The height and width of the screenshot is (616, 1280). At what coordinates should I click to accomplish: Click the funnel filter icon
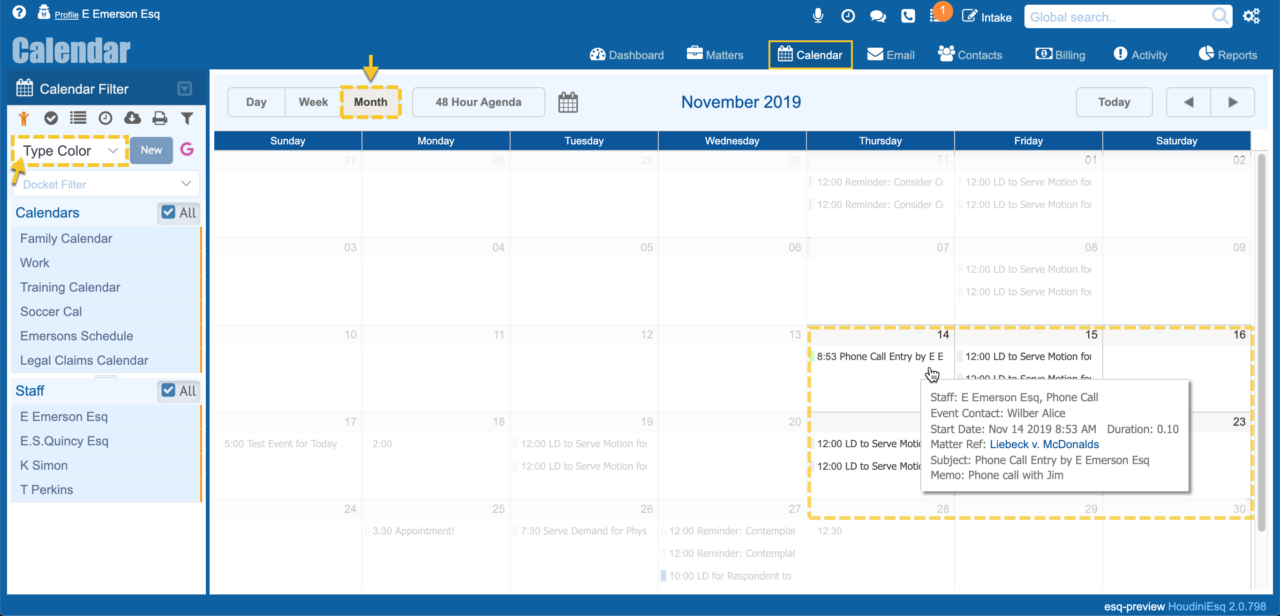click(x=186, y=117)
